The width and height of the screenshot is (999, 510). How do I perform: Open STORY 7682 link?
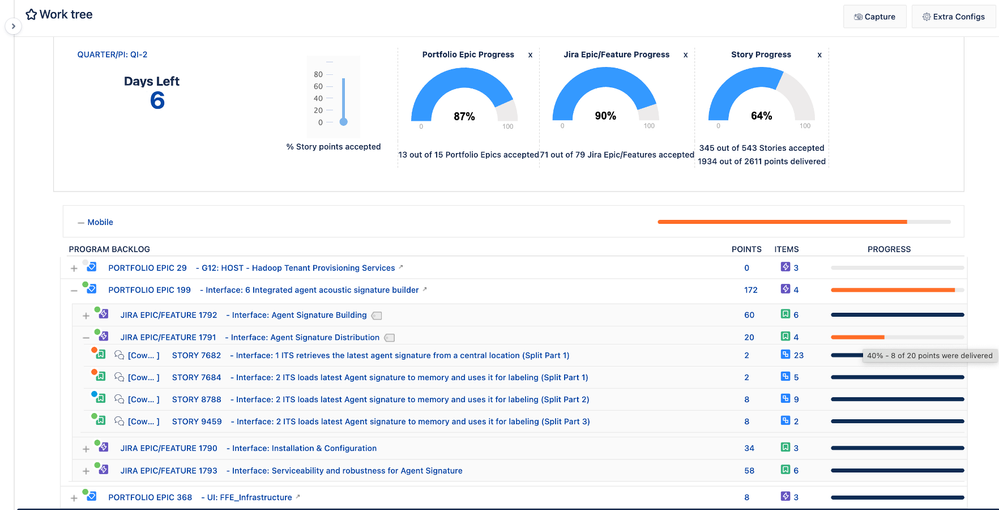click(x=196, y=355)
